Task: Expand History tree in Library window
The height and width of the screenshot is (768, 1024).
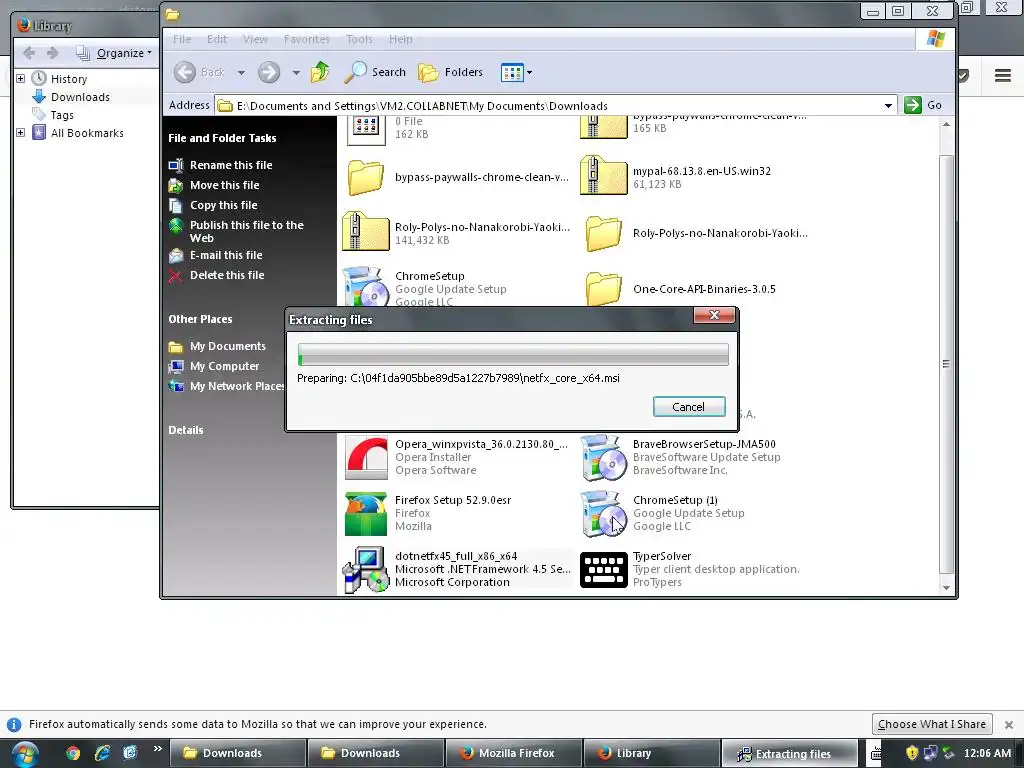Action: click(20, 78)
